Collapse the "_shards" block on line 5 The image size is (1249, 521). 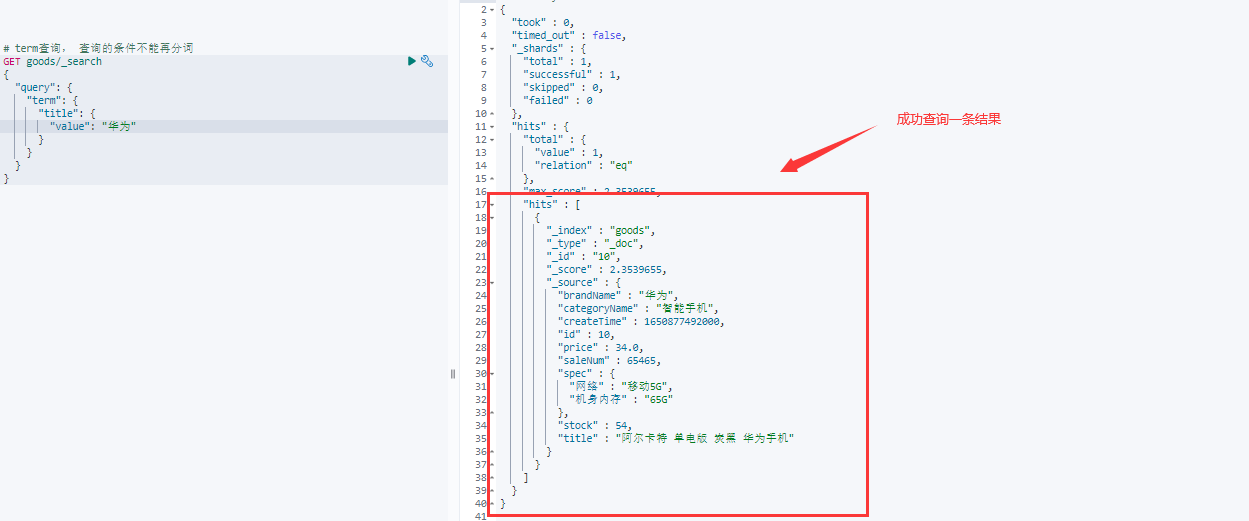tap(491, 48)
